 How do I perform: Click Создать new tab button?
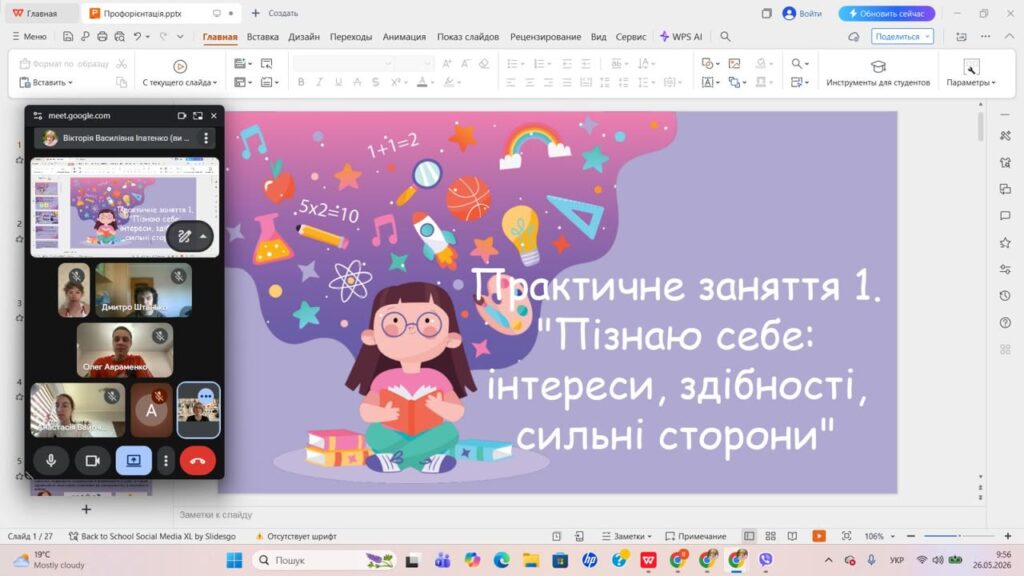coord(275,13)
